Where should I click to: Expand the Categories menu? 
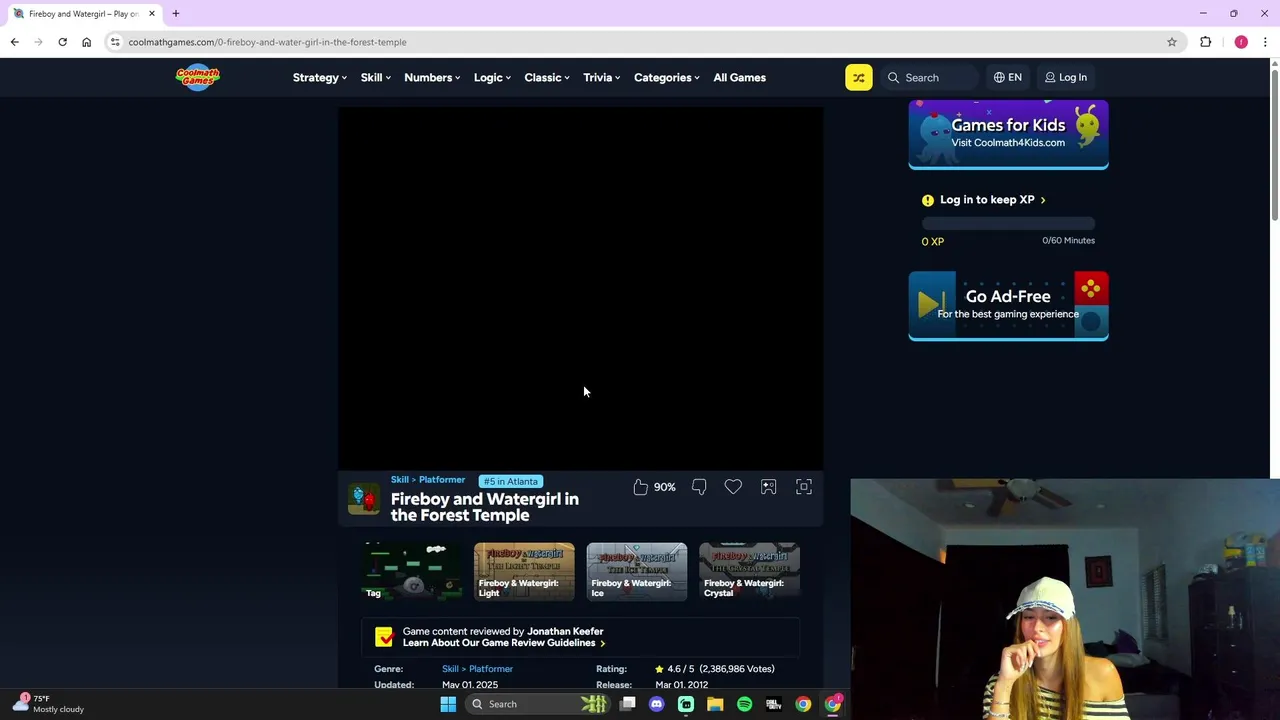[666, 77]
